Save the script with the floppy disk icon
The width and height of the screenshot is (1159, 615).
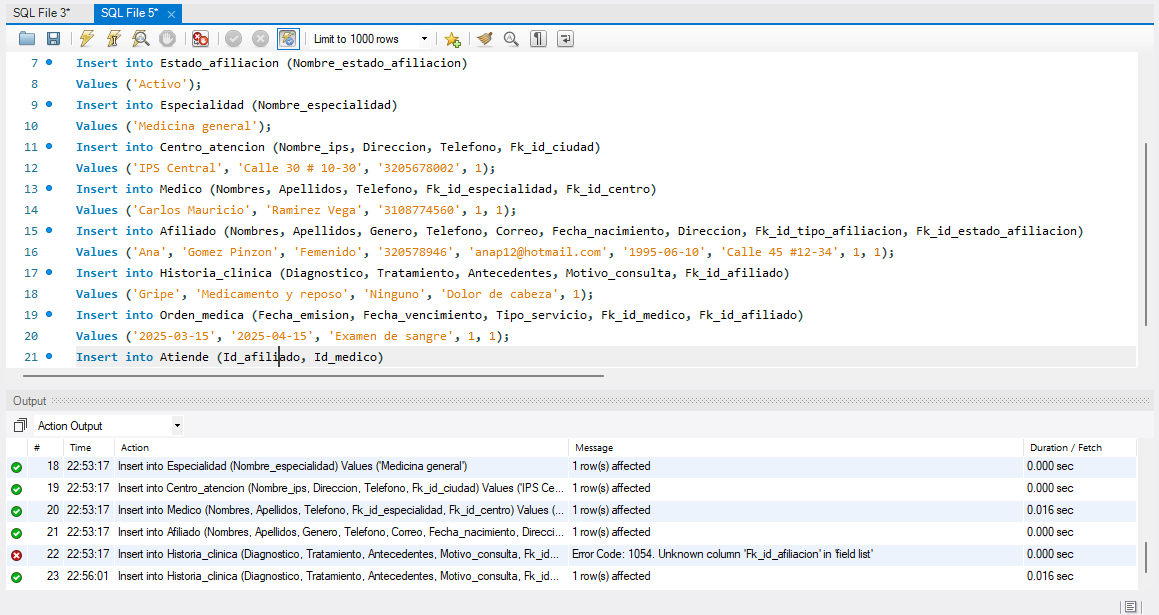click(54, 39)
